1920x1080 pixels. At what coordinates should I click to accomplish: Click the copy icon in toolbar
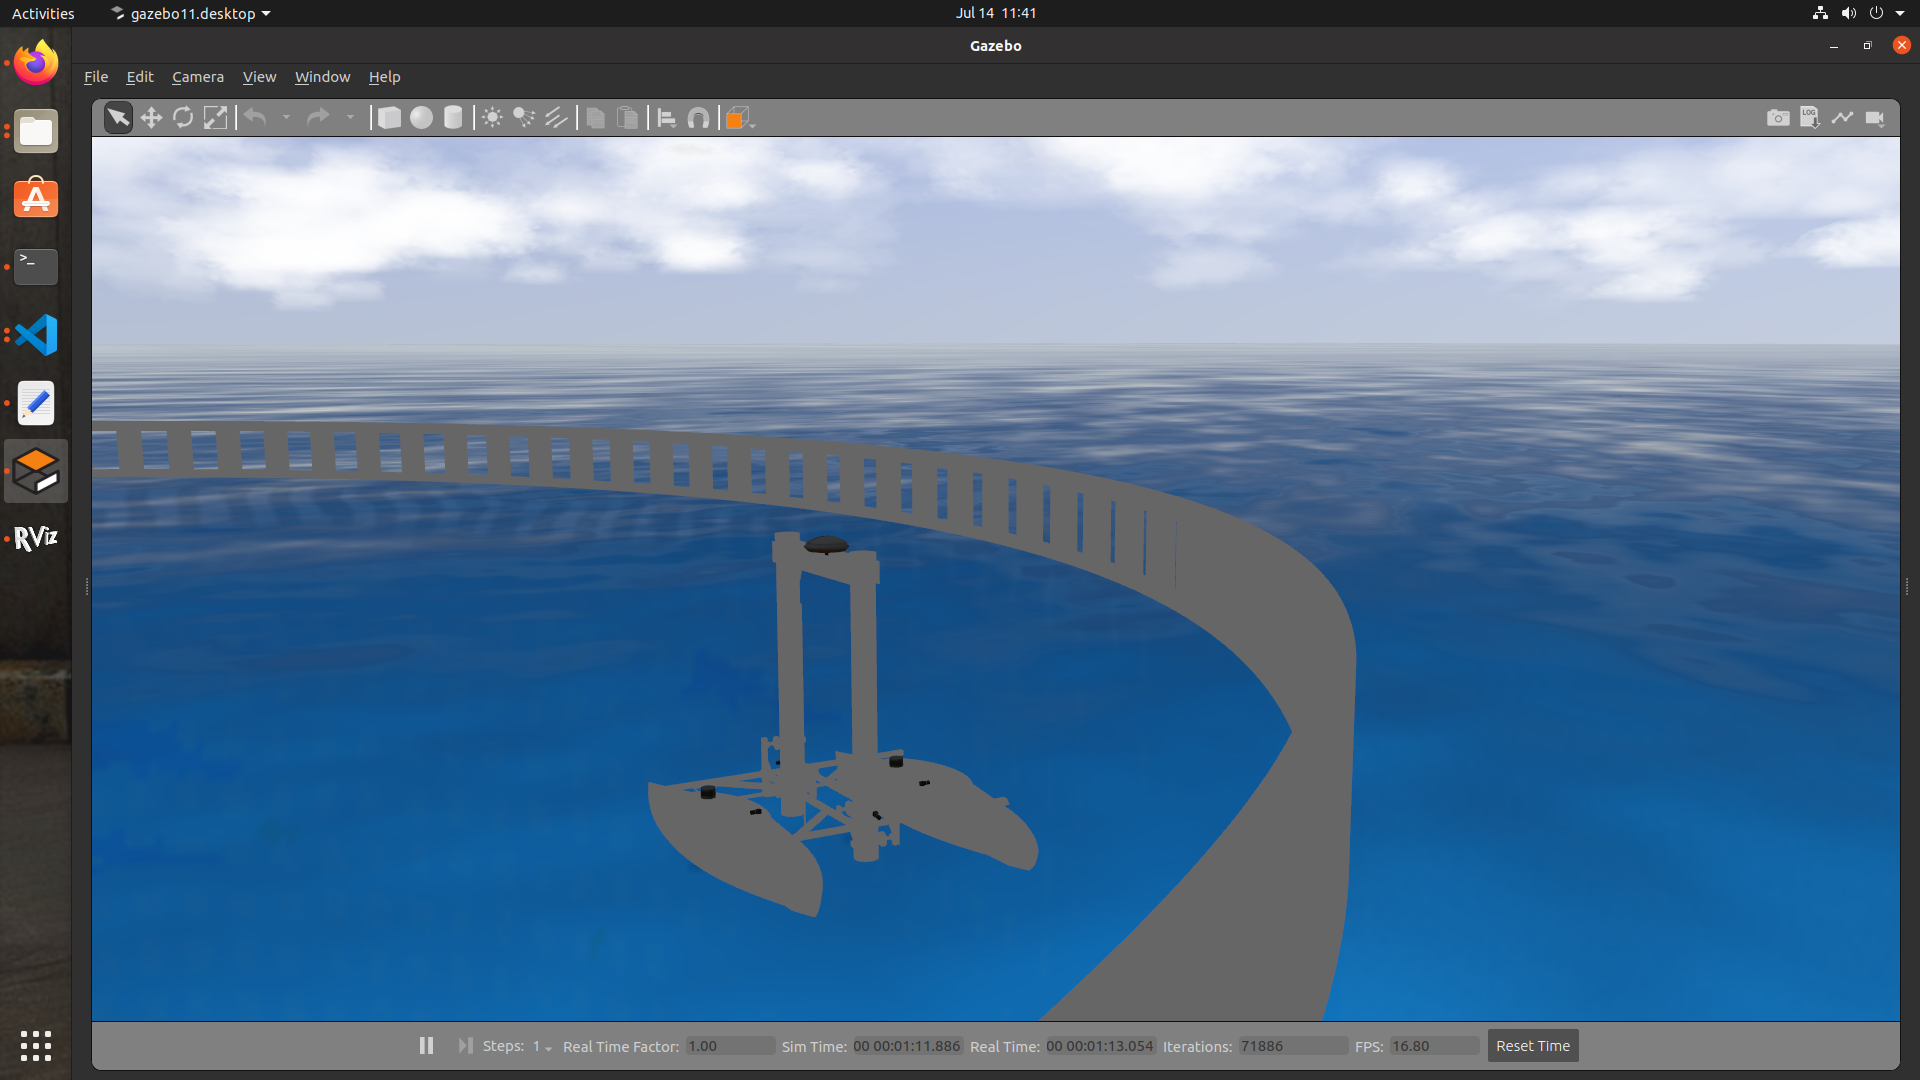click(595, 118)
